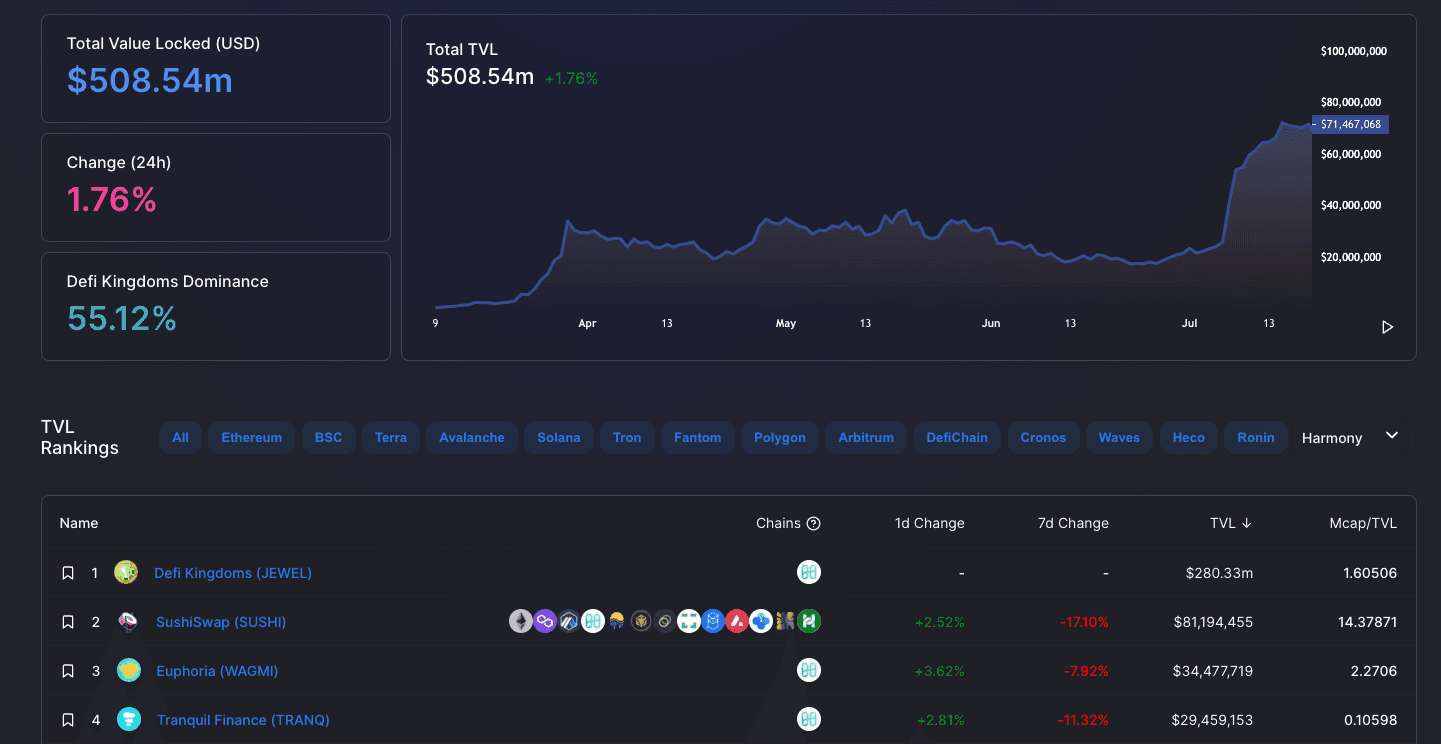1441x744 pixels.
Task: Expand the chain list chevron next to Harmony
Action: click(x=1391, y=436)
